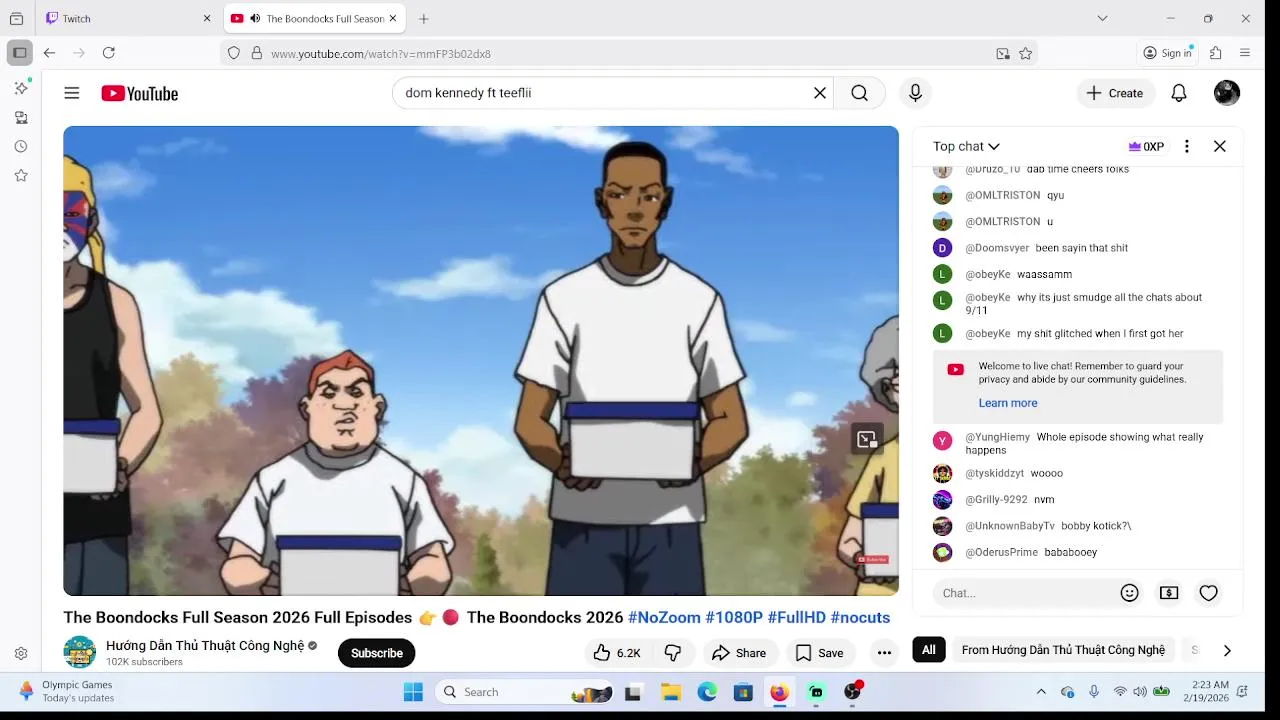Click the taskbar Search box
The height and width of the screenshot is (720, 1280).
[526, 692]
